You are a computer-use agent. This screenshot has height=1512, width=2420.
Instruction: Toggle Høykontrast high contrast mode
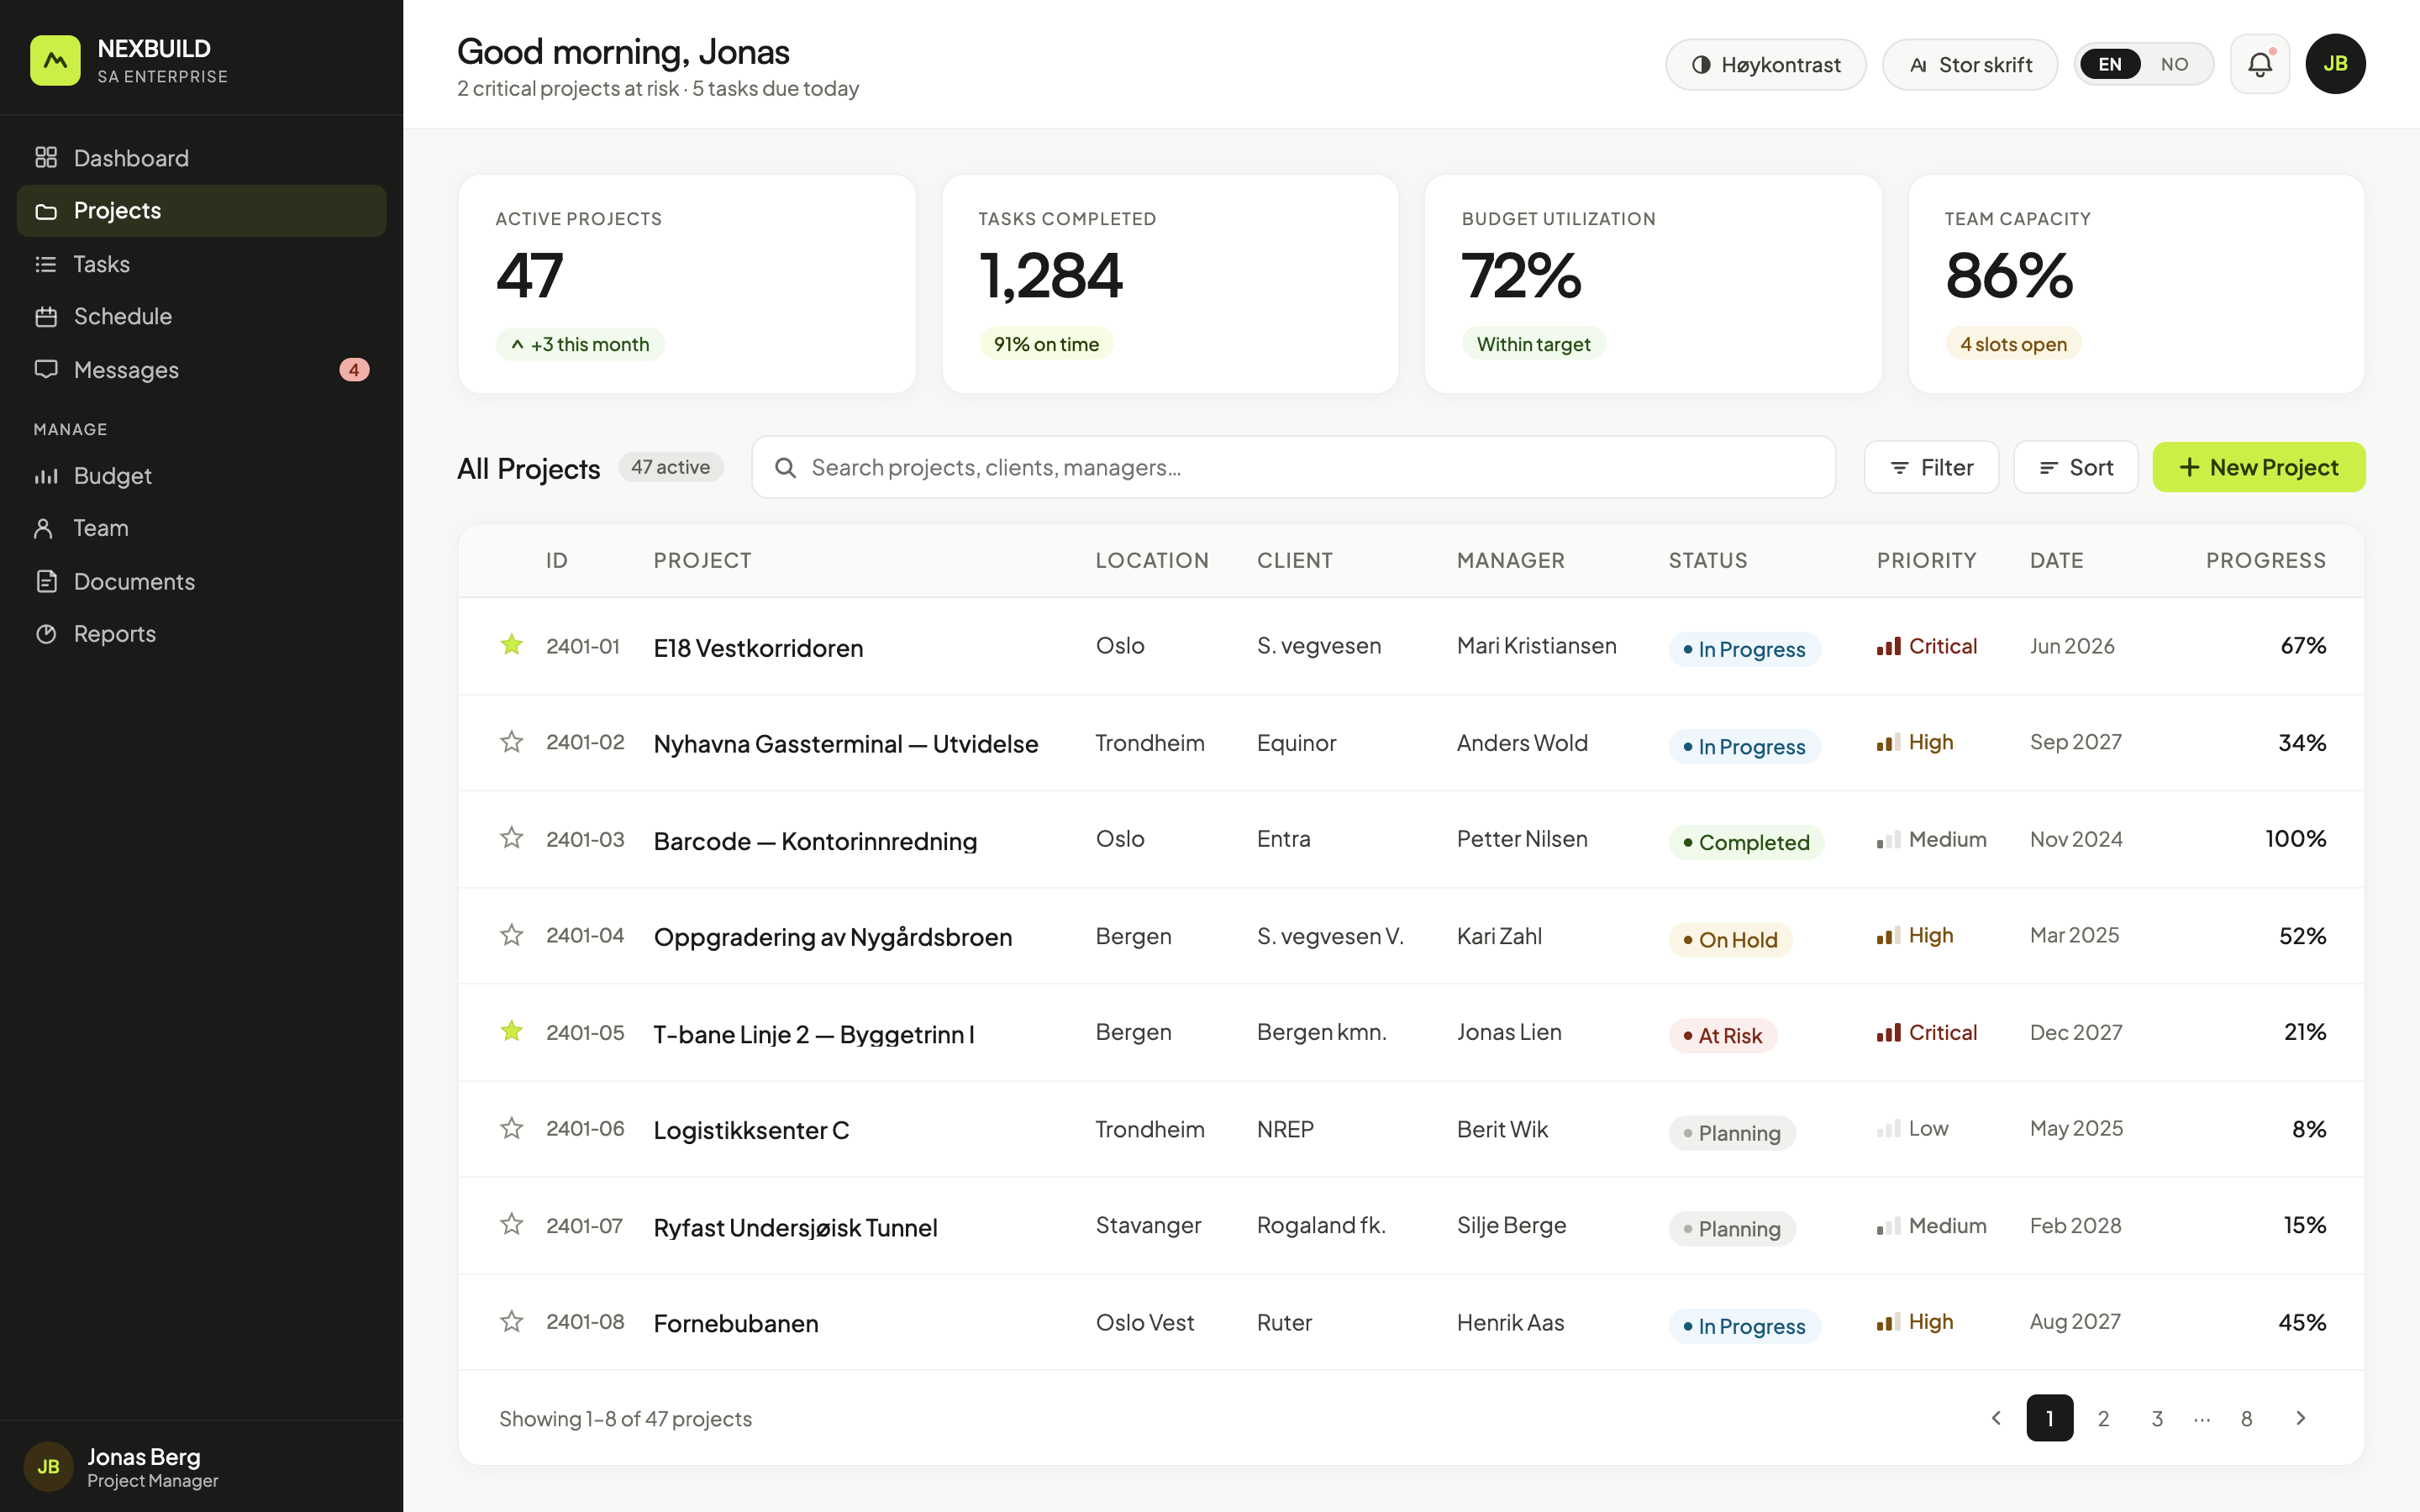[1765, 65]
